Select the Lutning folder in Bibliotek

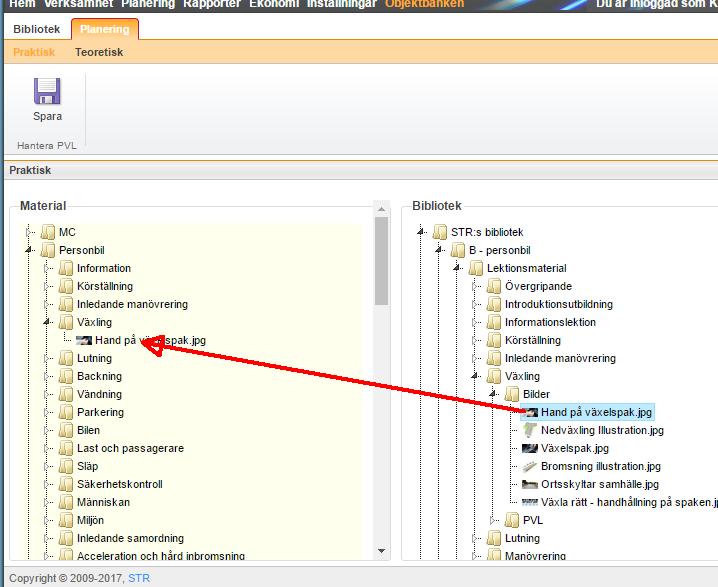click(522, 538)
